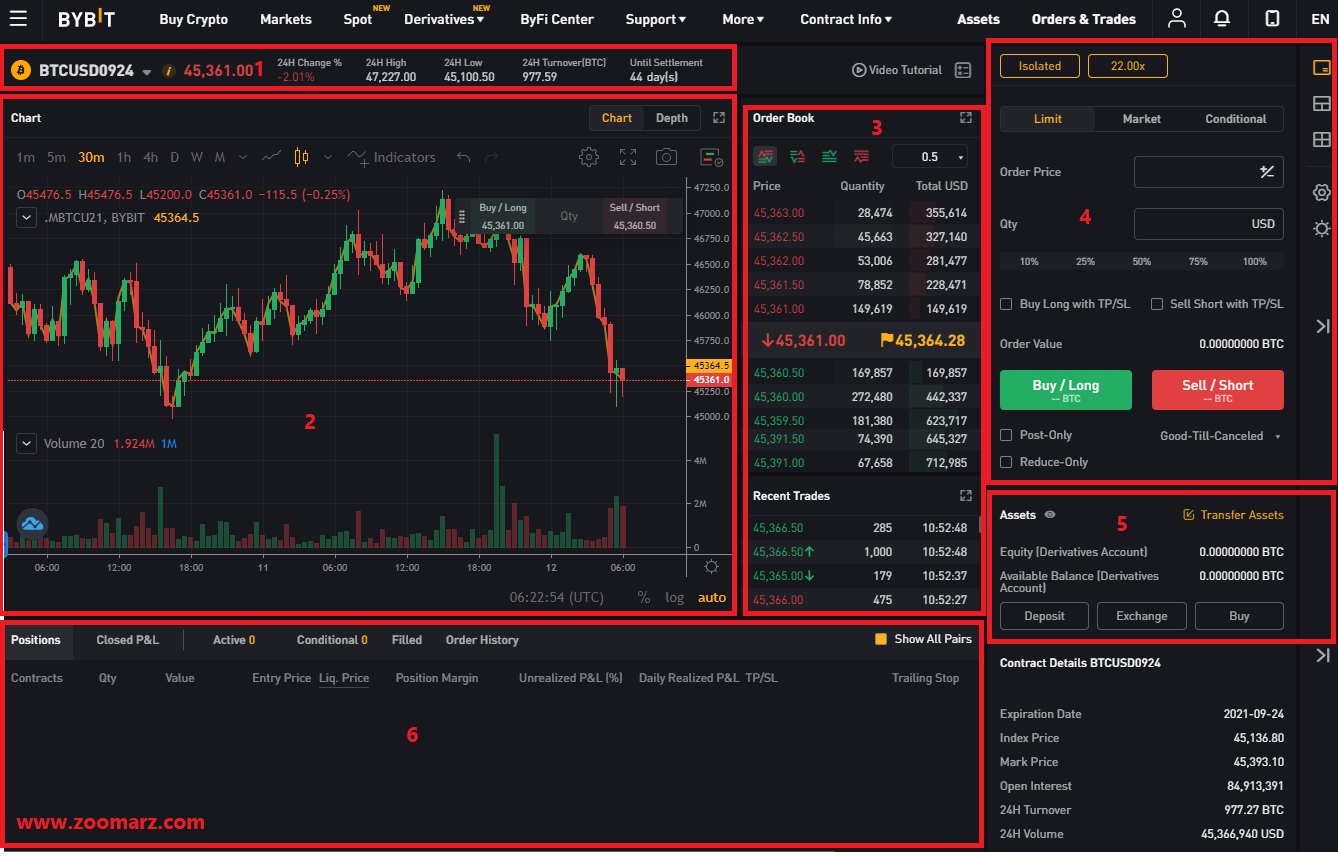
Task: Enable the Post-Only checkbox
Action: pyautogui.click(x=1006, y=435)
